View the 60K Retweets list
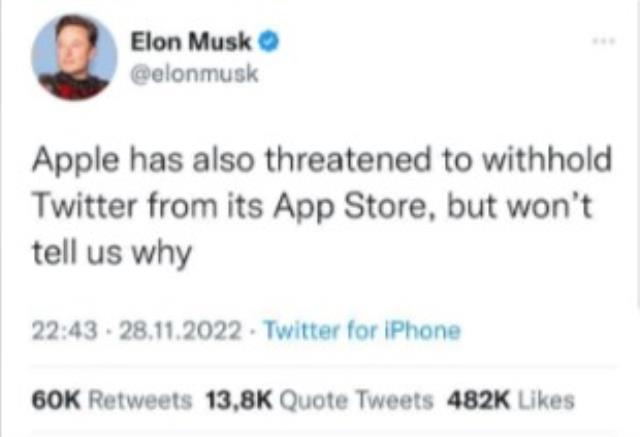640x437 pixels. (x=112, y=400)
